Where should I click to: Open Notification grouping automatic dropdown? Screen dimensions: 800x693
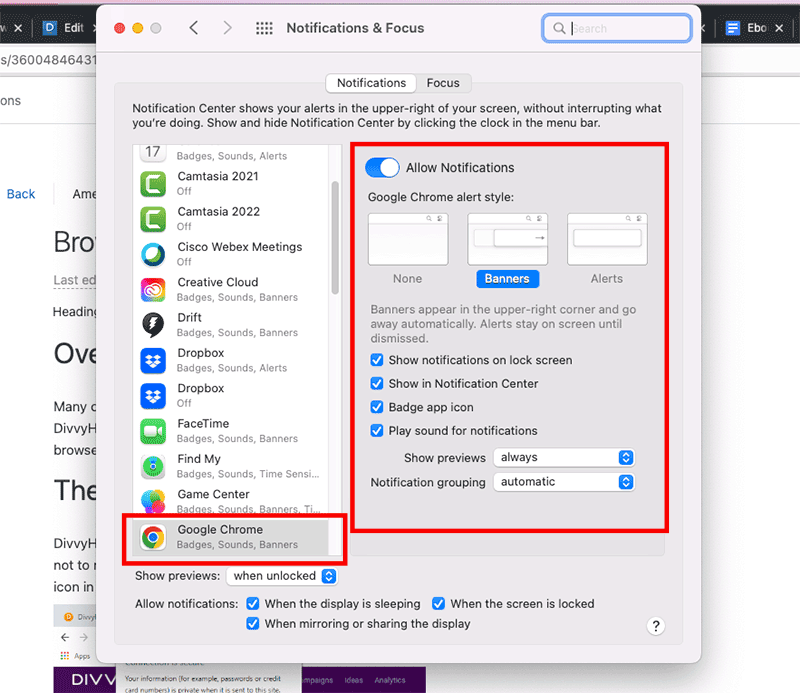564,482
